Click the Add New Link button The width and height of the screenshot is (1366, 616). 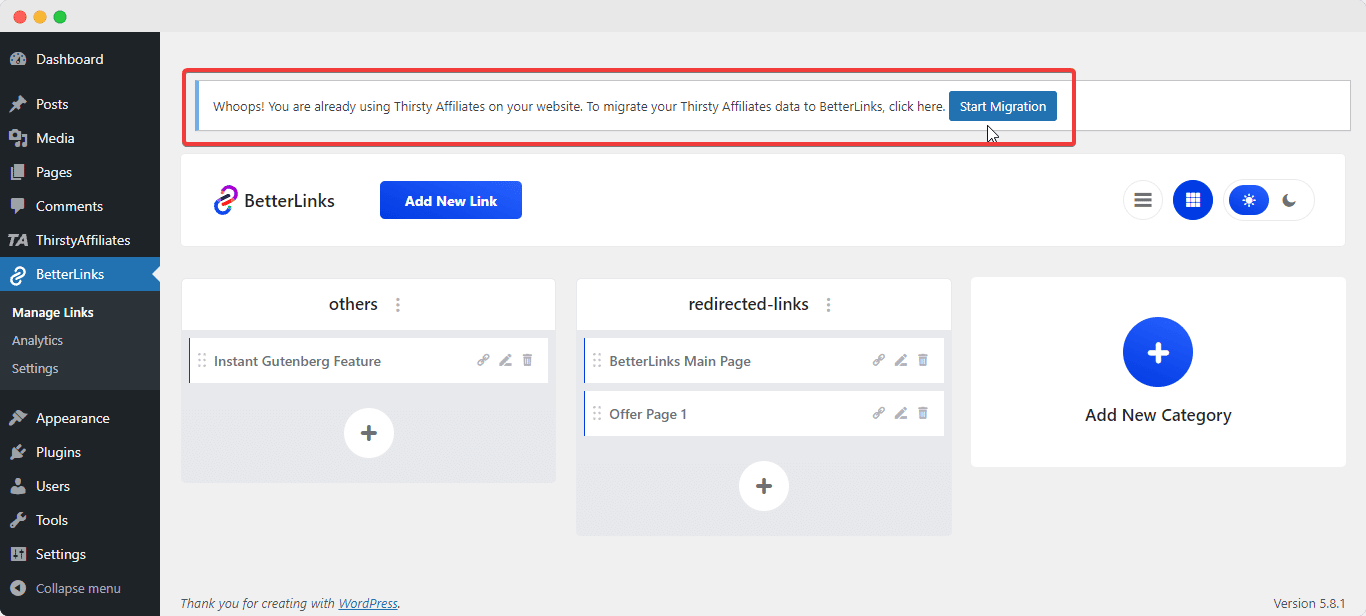(451, 200)
